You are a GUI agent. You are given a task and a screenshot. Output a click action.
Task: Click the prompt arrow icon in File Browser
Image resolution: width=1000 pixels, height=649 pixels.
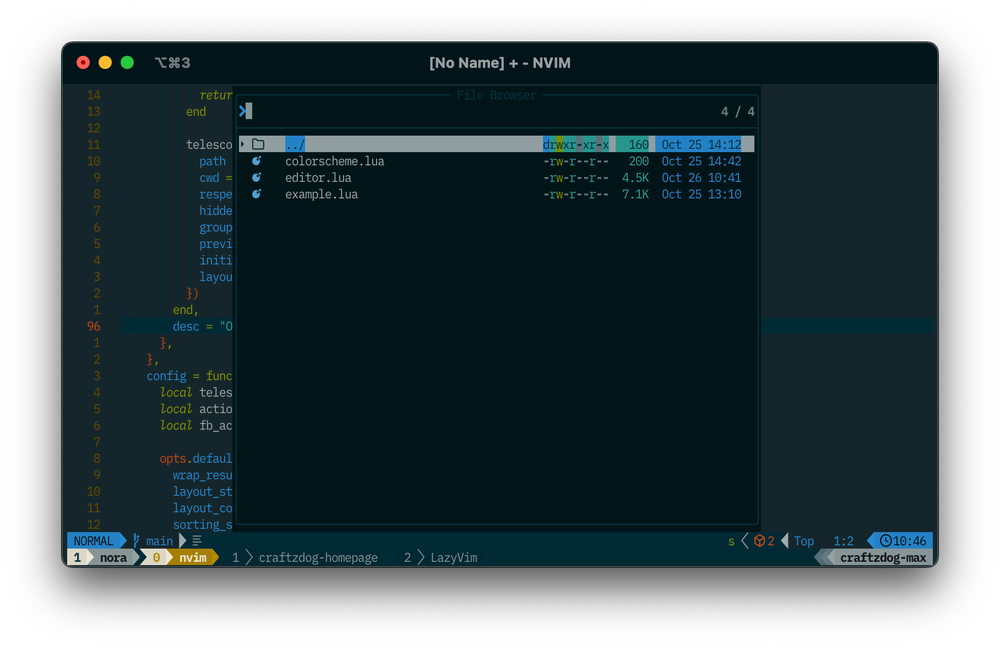click(x=243, y=110)
